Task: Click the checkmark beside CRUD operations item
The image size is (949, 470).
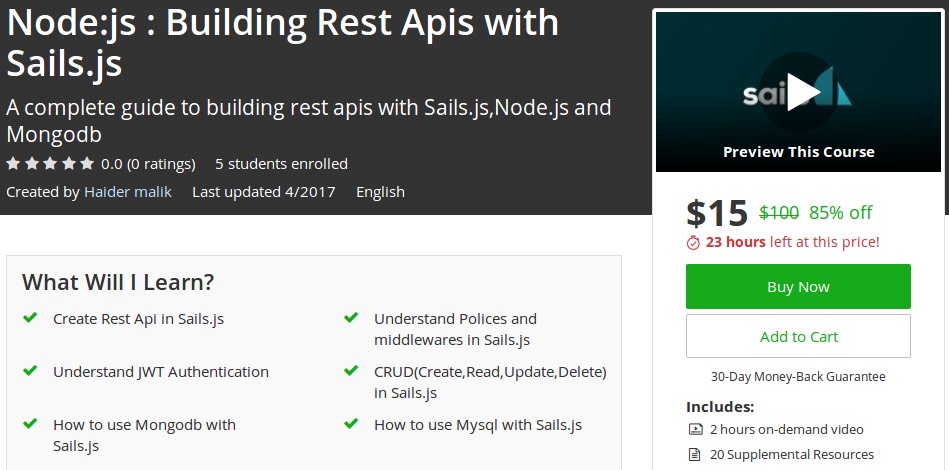Action: (351, 371)
